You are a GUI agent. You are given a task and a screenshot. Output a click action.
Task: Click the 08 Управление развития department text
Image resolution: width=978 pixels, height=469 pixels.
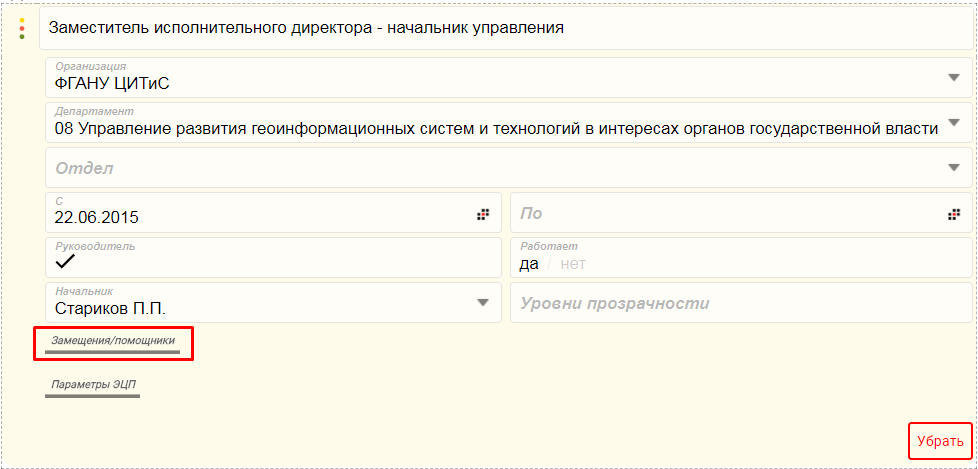495,127
